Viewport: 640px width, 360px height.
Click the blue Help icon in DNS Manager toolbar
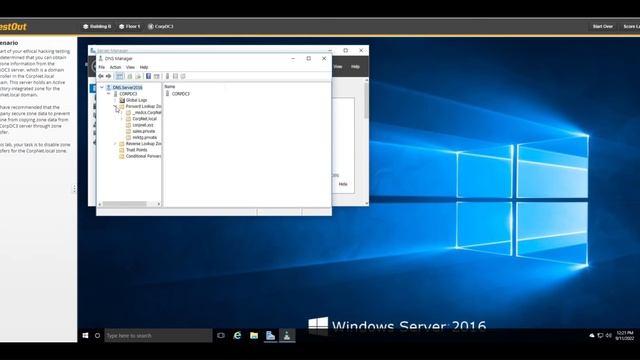149,76
